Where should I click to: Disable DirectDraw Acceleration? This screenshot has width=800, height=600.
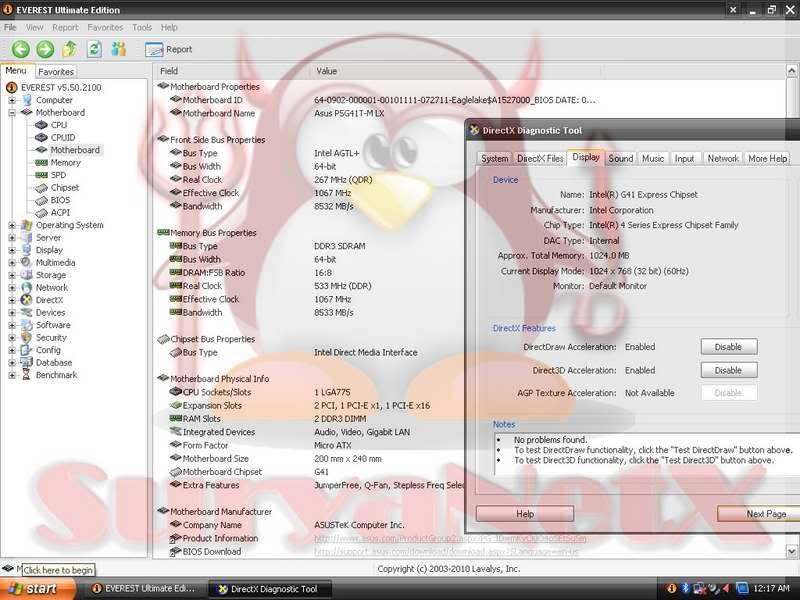click(x=729, y=347)
